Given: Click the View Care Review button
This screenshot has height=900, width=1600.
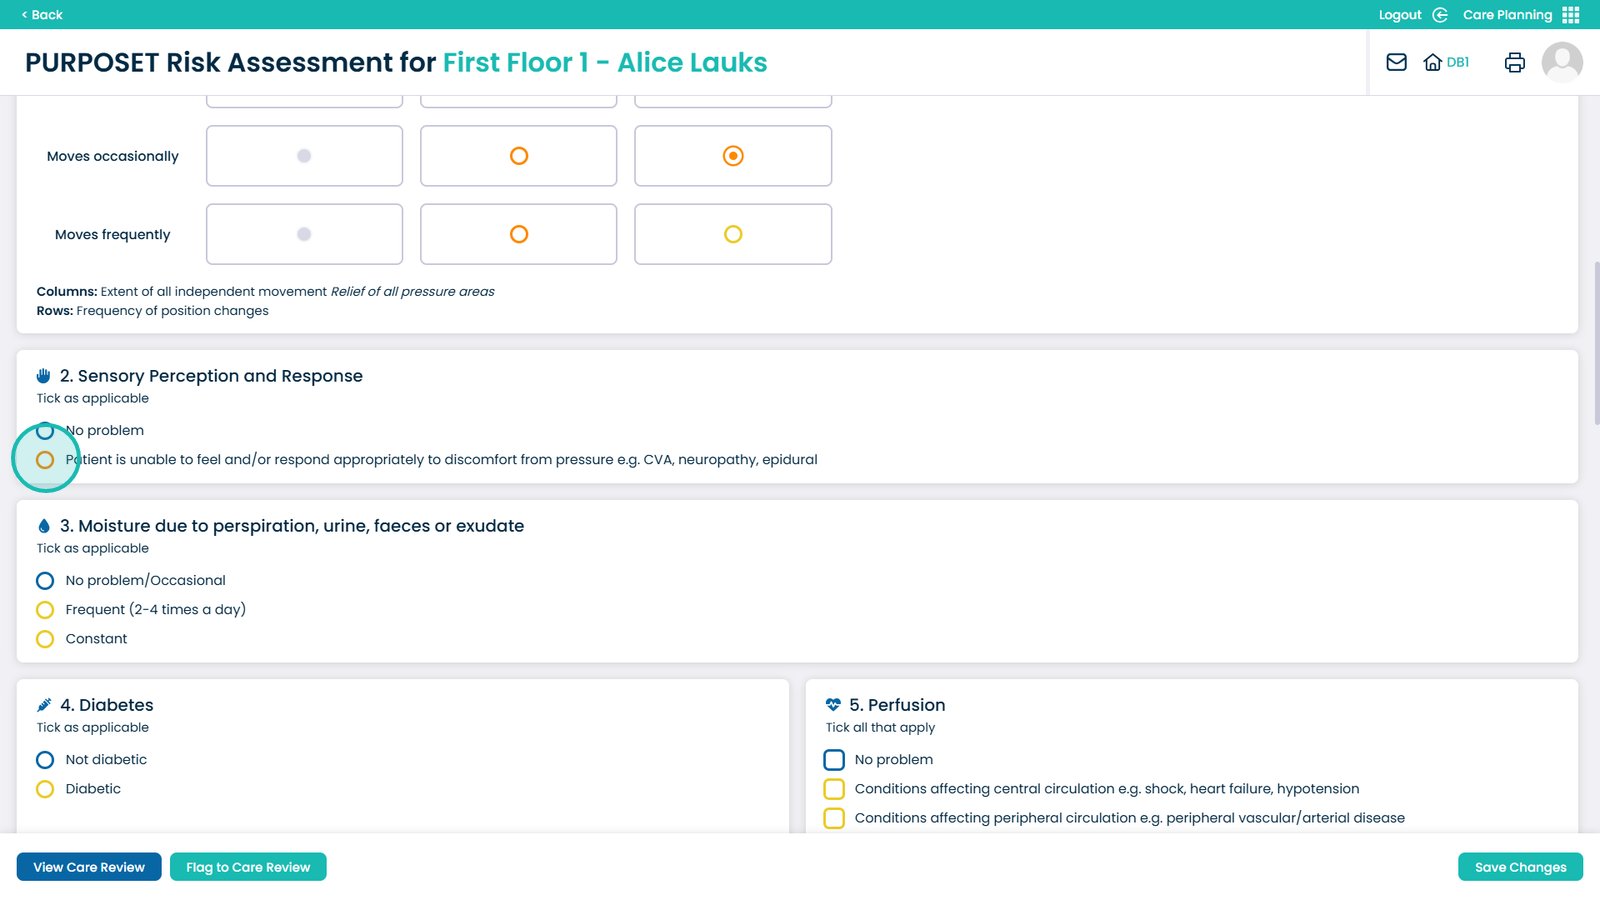Looking at the screenshot, I should coord(89,867).
